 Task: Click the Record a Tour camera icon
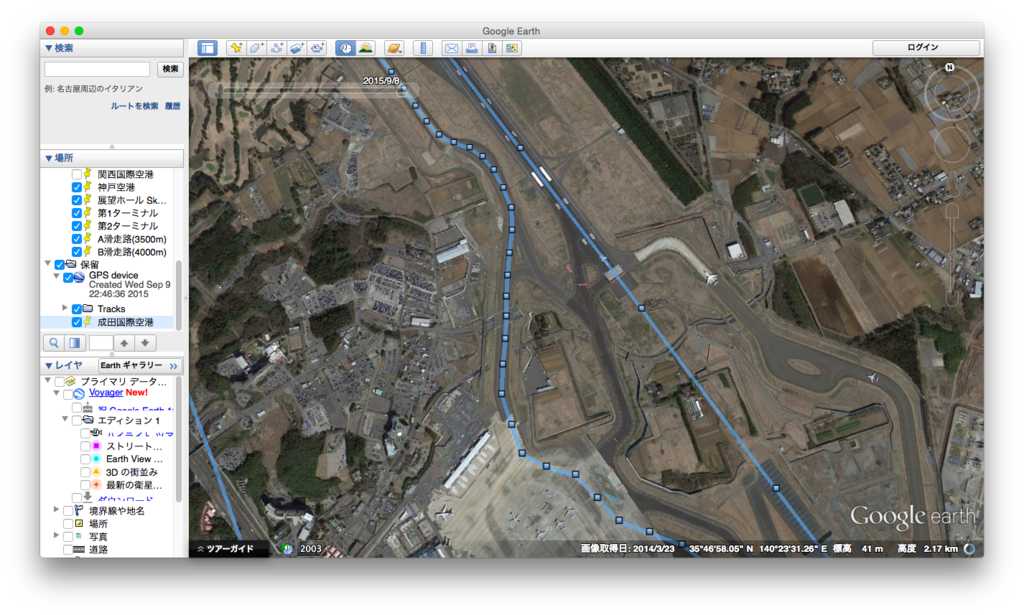pos(317,48)
